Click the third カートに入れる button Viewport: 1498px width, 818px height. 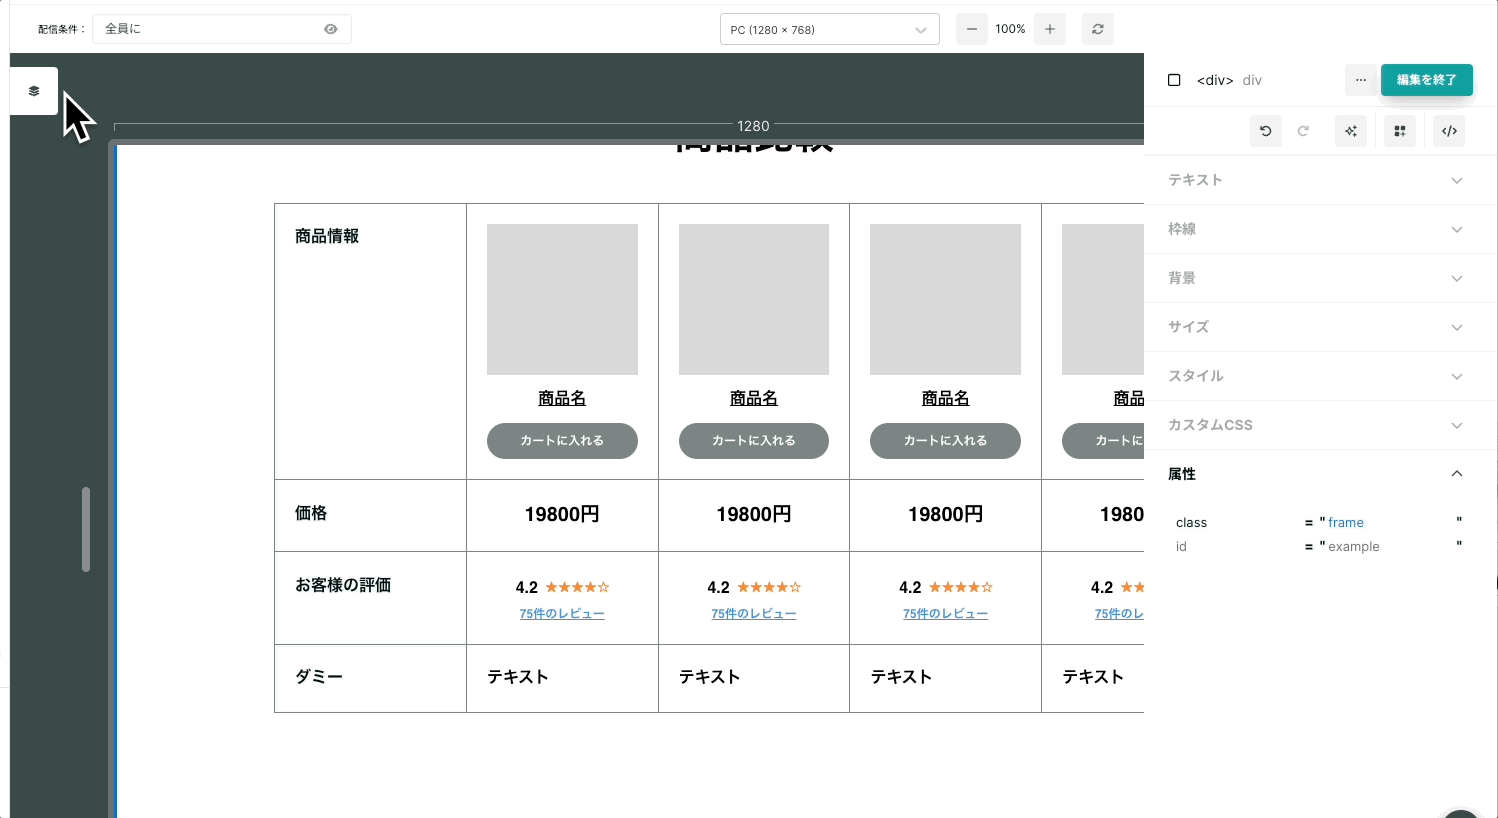[x=945, y=441]
